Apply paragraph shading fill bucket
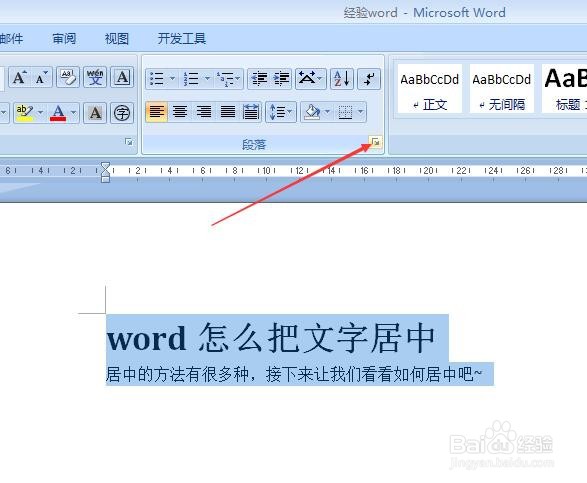 [312, 112]
